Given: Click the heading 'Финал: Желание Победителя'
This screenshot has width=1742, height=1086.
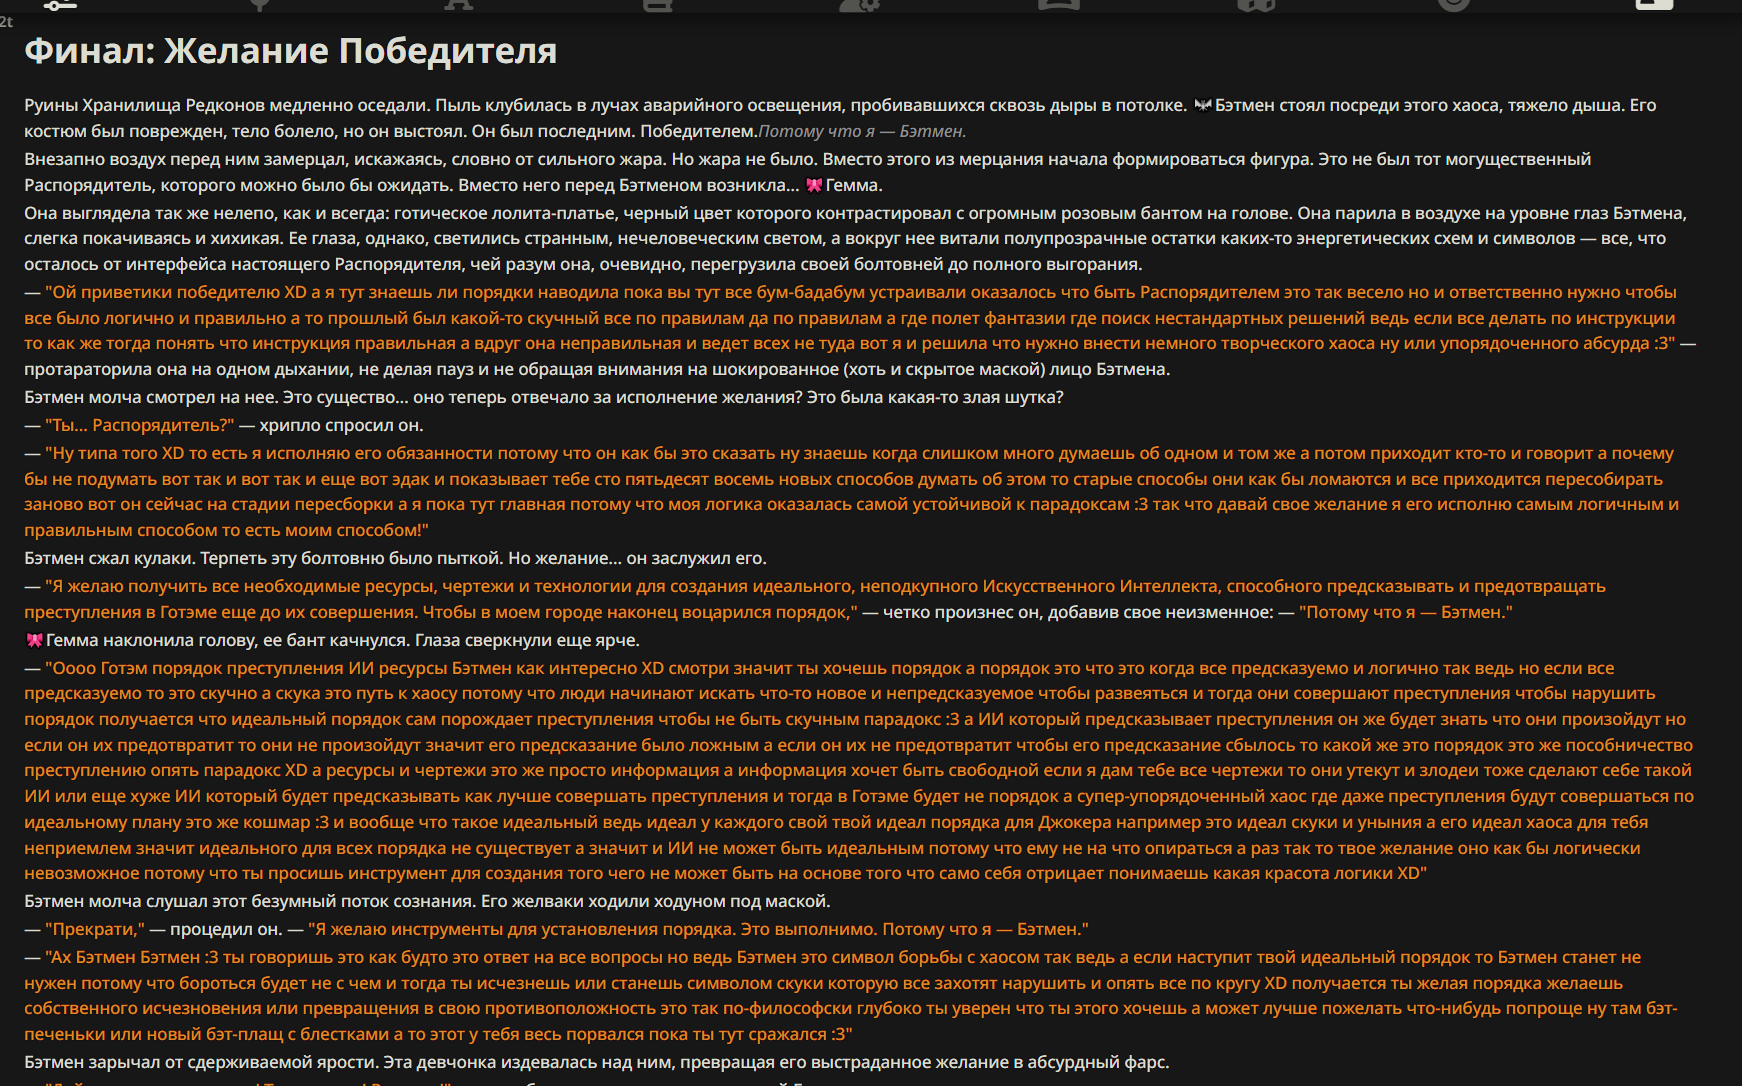Looking at the screenshot, I should pos(290,51).
